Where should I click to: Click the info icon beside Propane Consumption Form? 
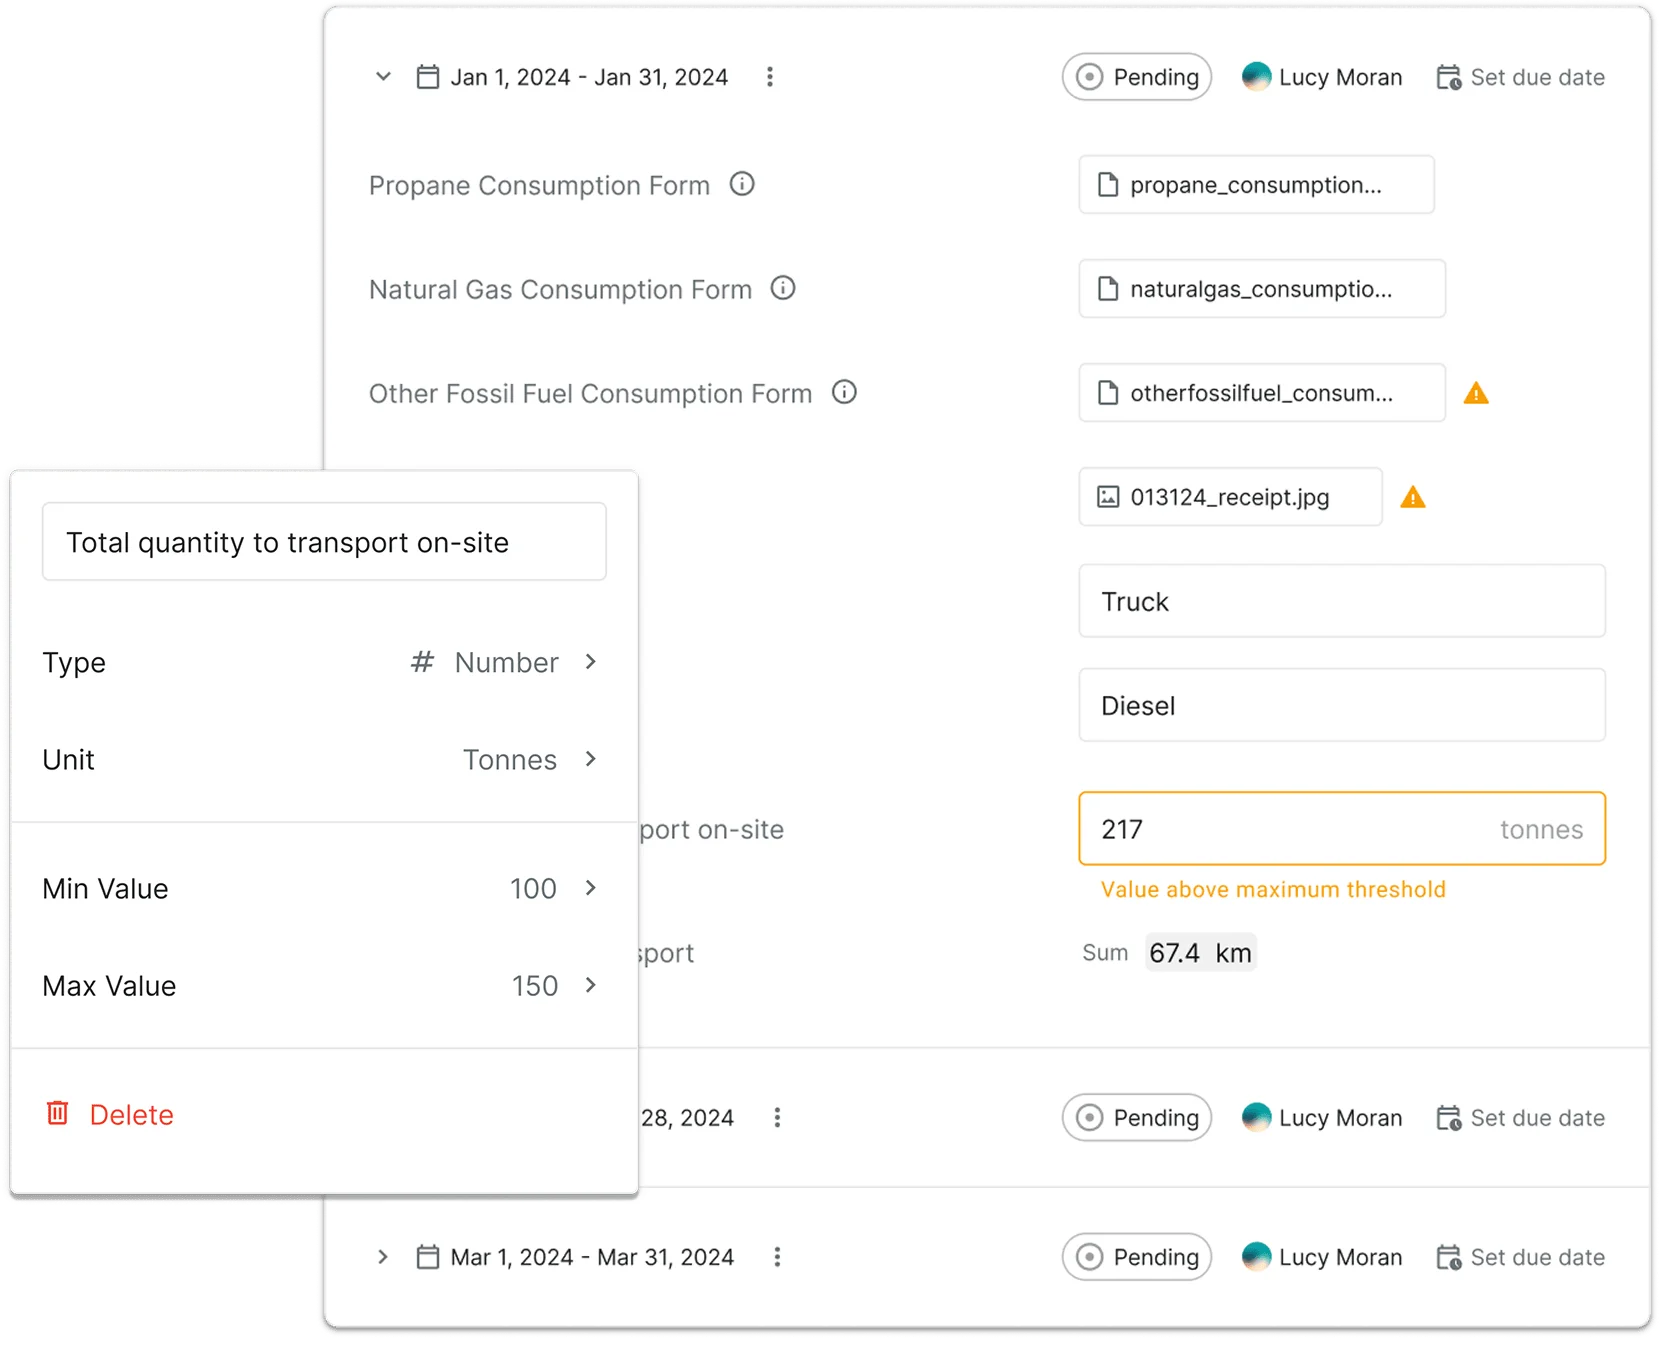[742, 184]
